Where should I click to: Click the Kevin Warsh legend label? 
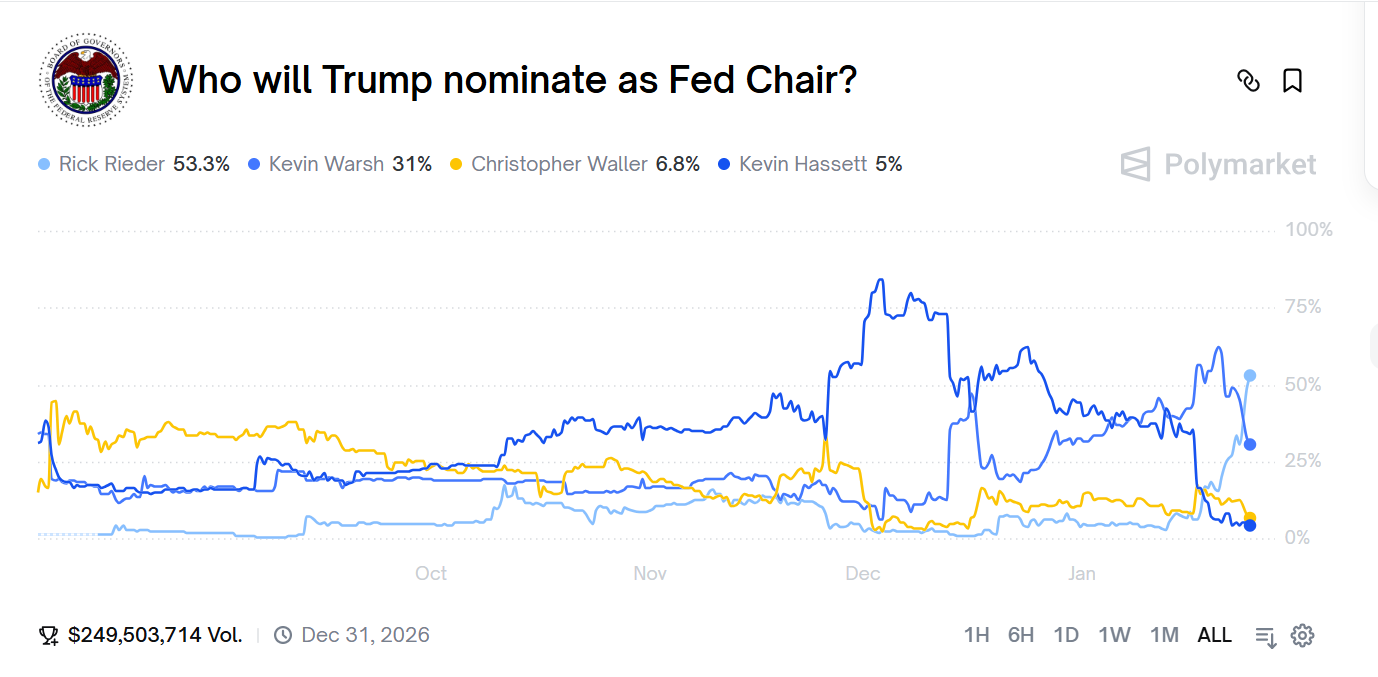click(326, 164)
